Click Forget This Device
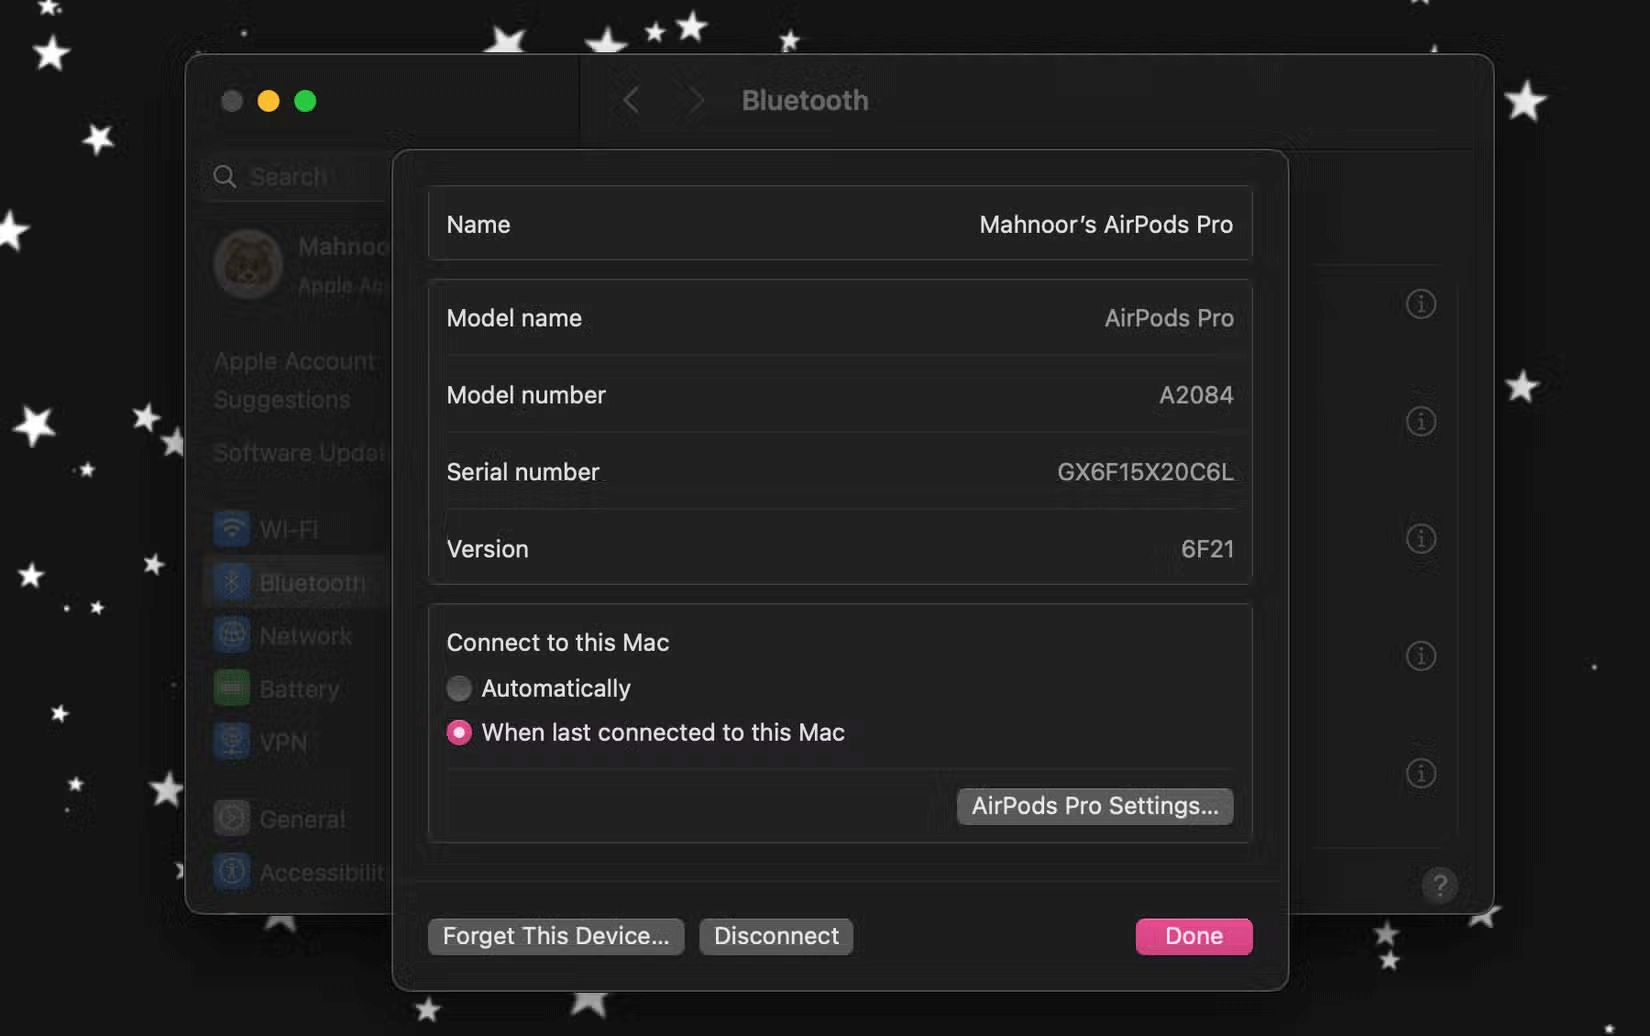1650x1036 pixels. coord(556,936)
